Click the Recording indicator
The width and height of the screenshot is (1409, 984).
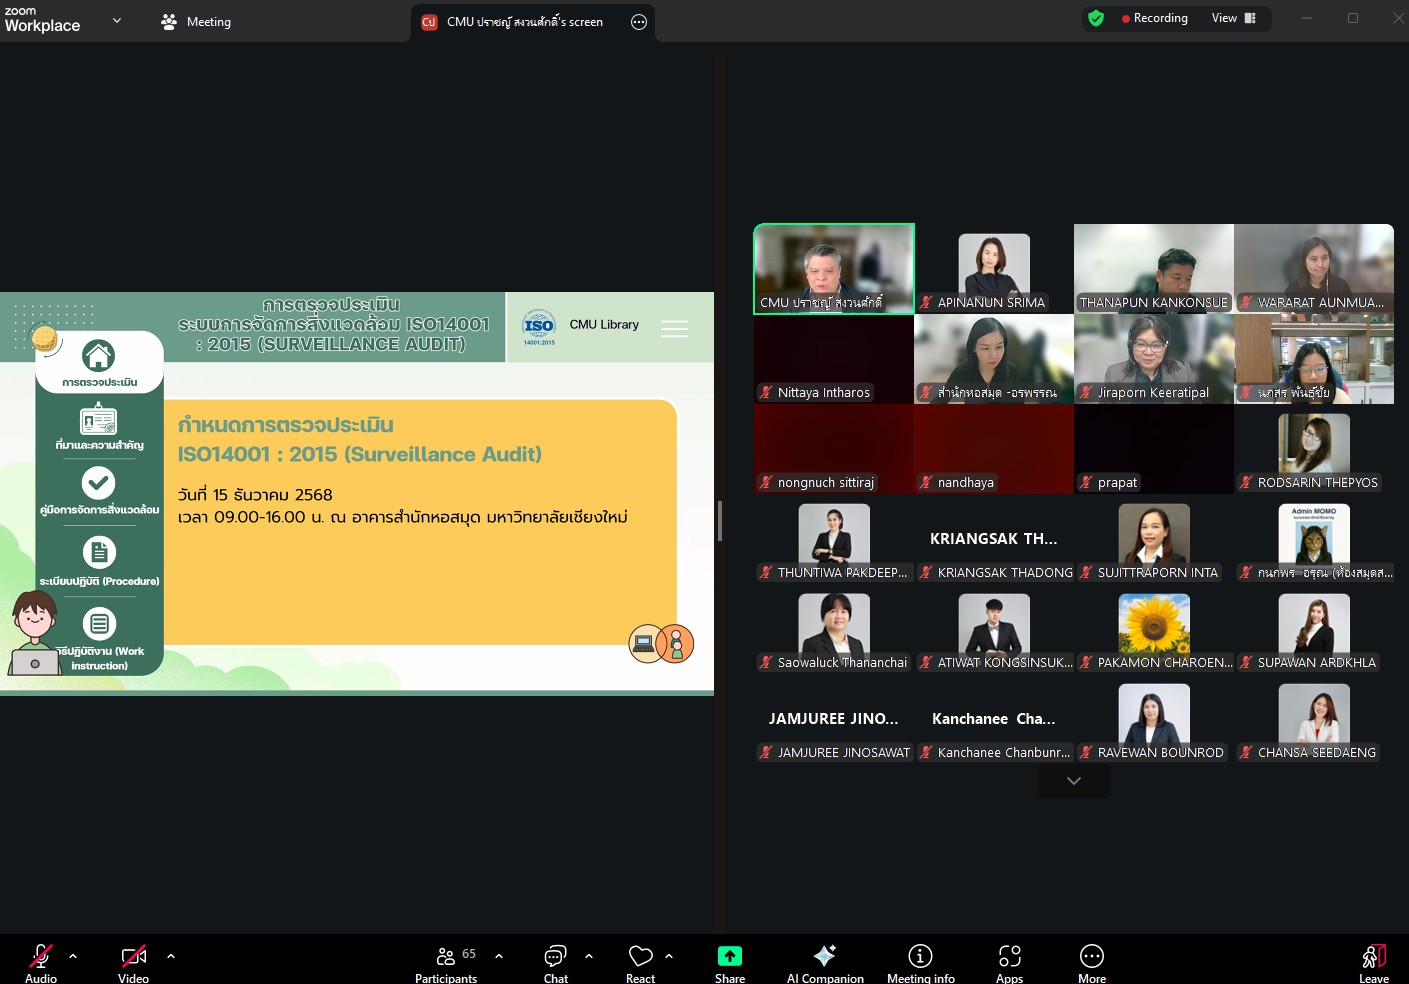[x=1154, y=18]
